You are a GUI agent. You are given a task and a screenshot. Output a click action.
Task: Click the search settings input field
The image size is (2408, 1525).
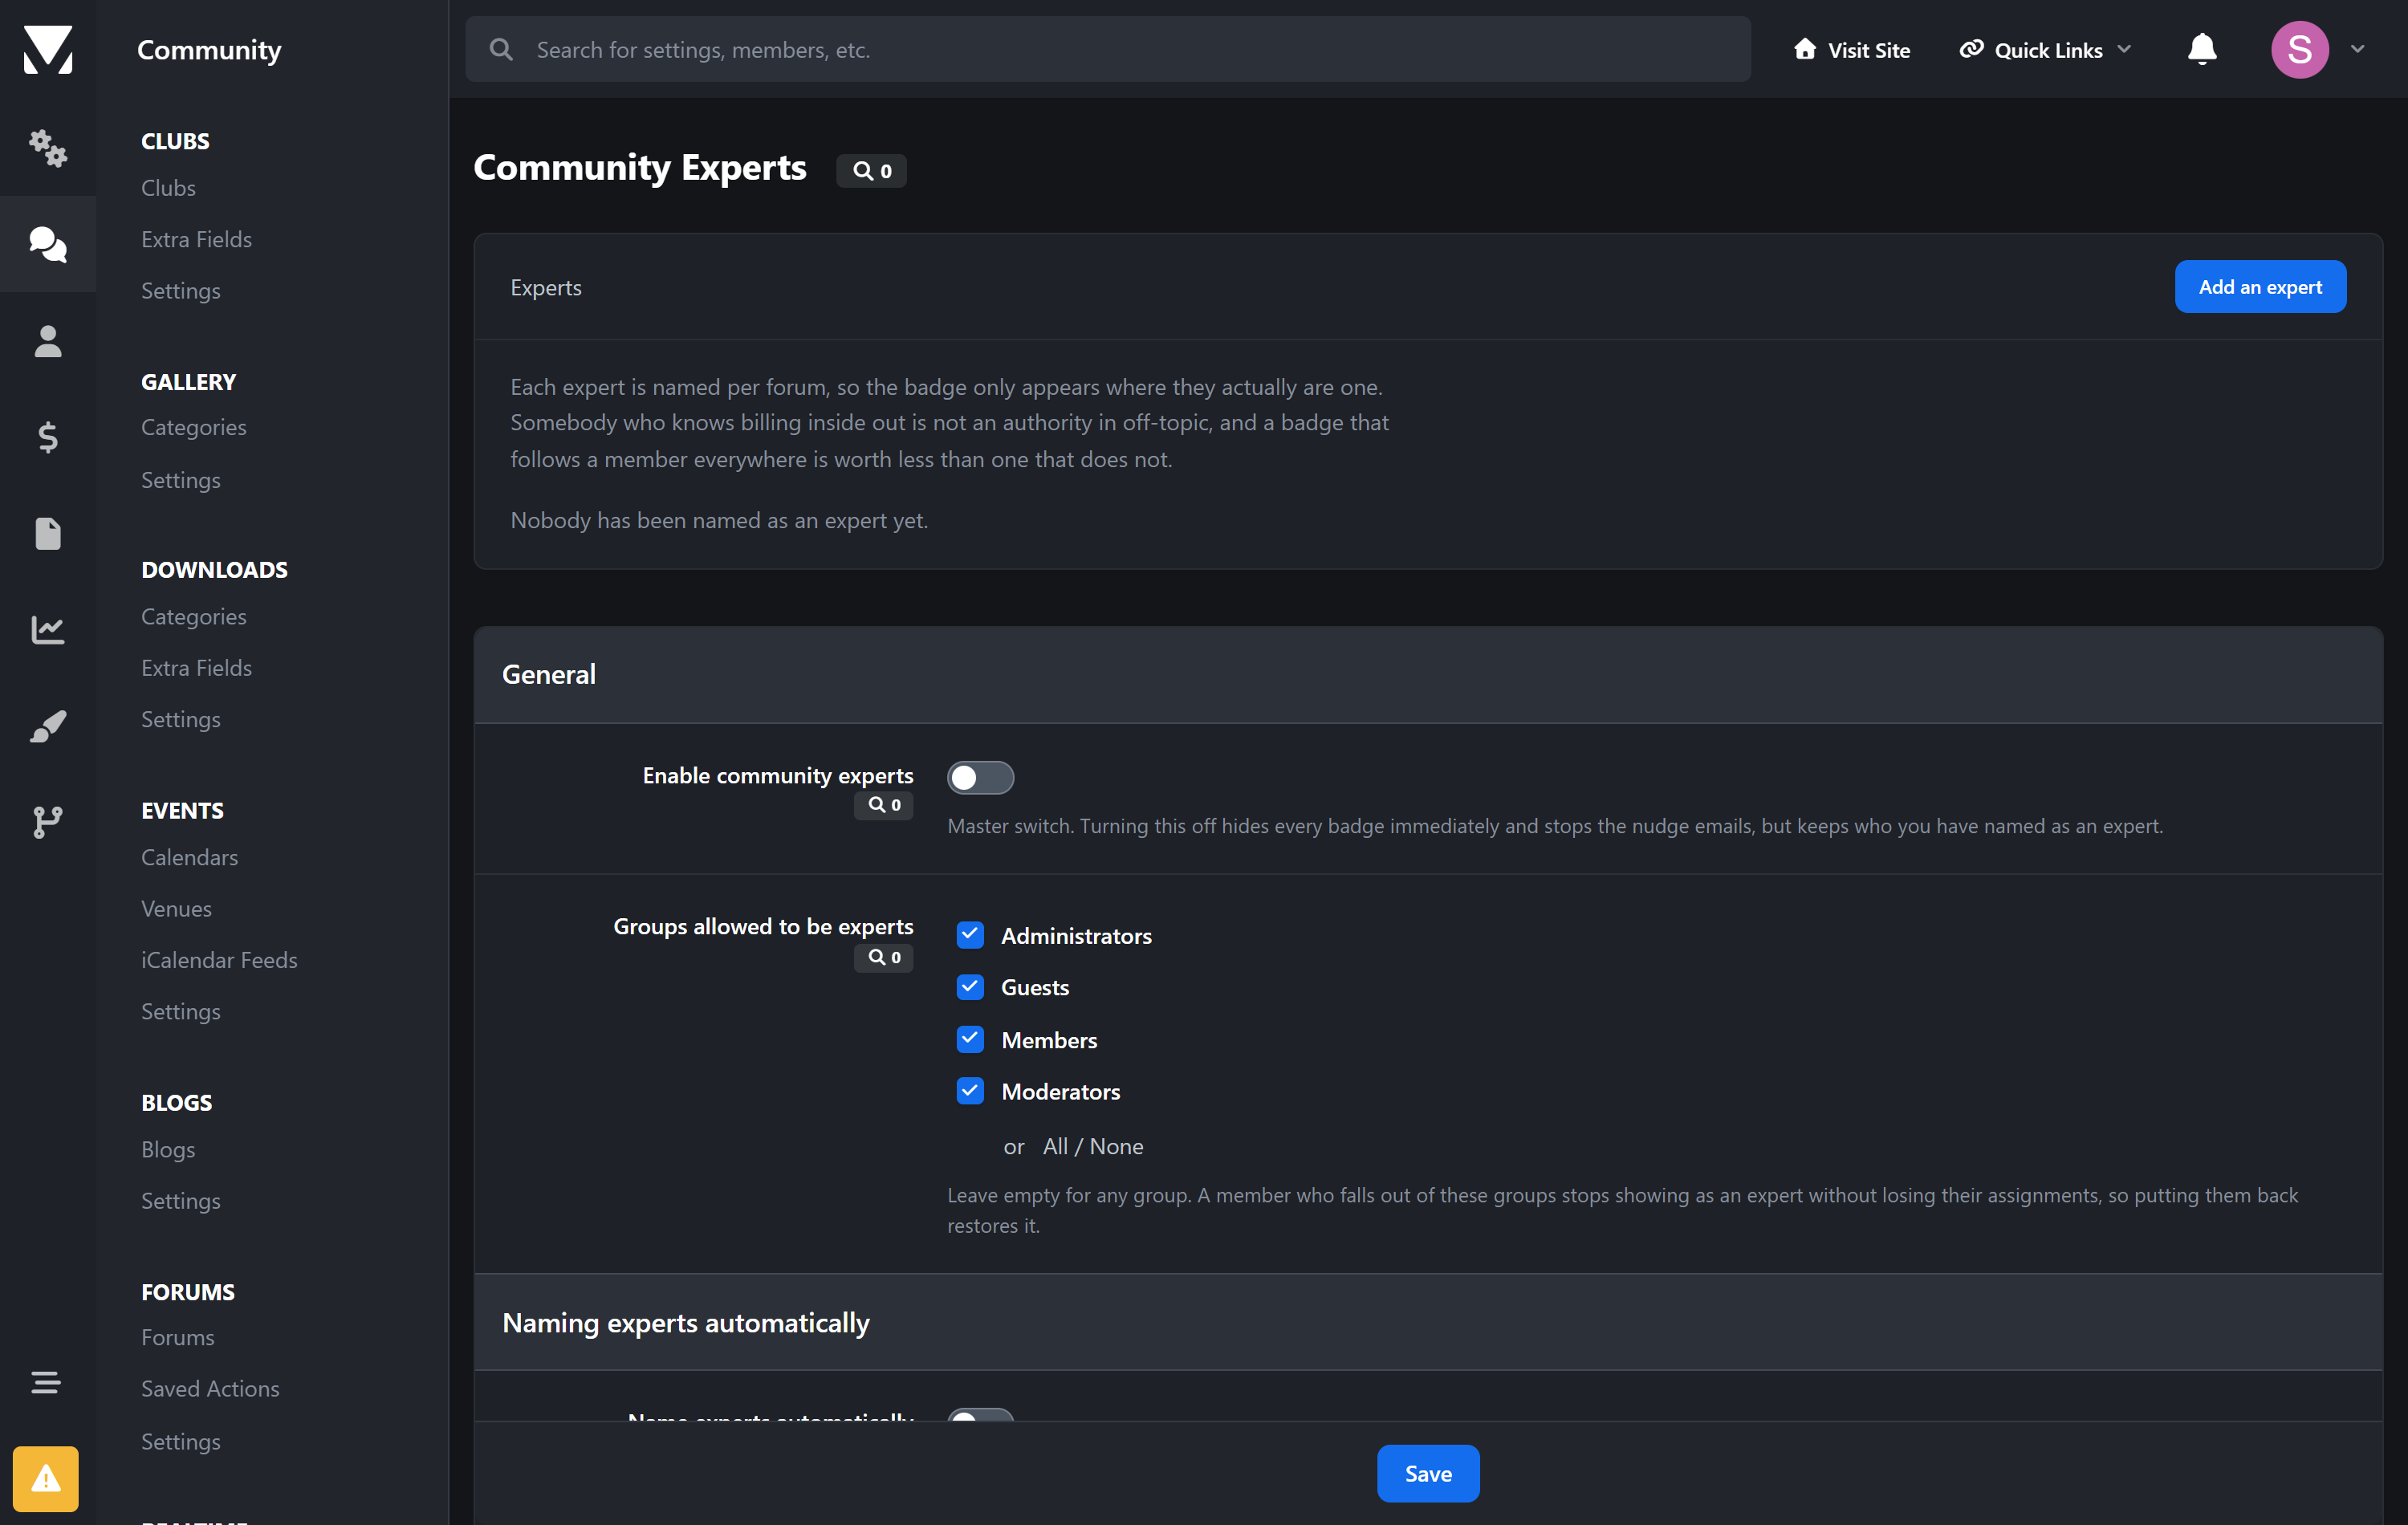point(1108,49)
